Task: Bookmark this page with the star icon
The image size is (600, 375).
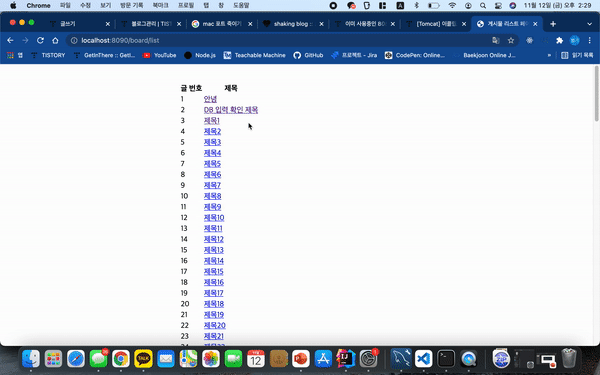Action: click(x=511, y=40)
